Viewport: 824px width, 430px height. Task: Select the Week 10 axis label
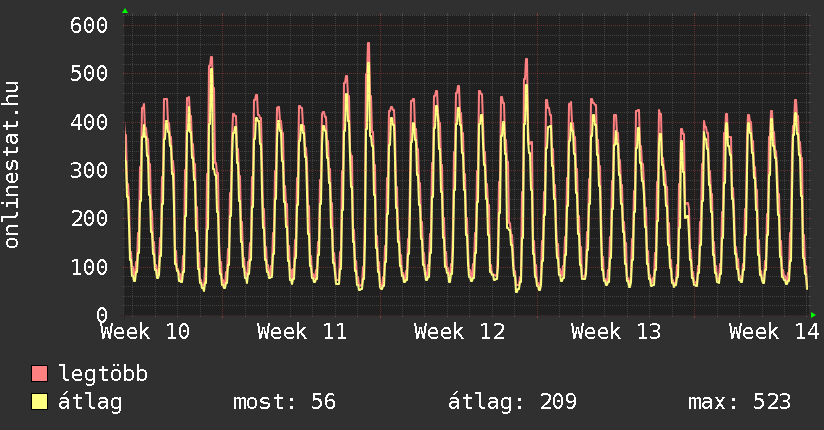[145, 332]
